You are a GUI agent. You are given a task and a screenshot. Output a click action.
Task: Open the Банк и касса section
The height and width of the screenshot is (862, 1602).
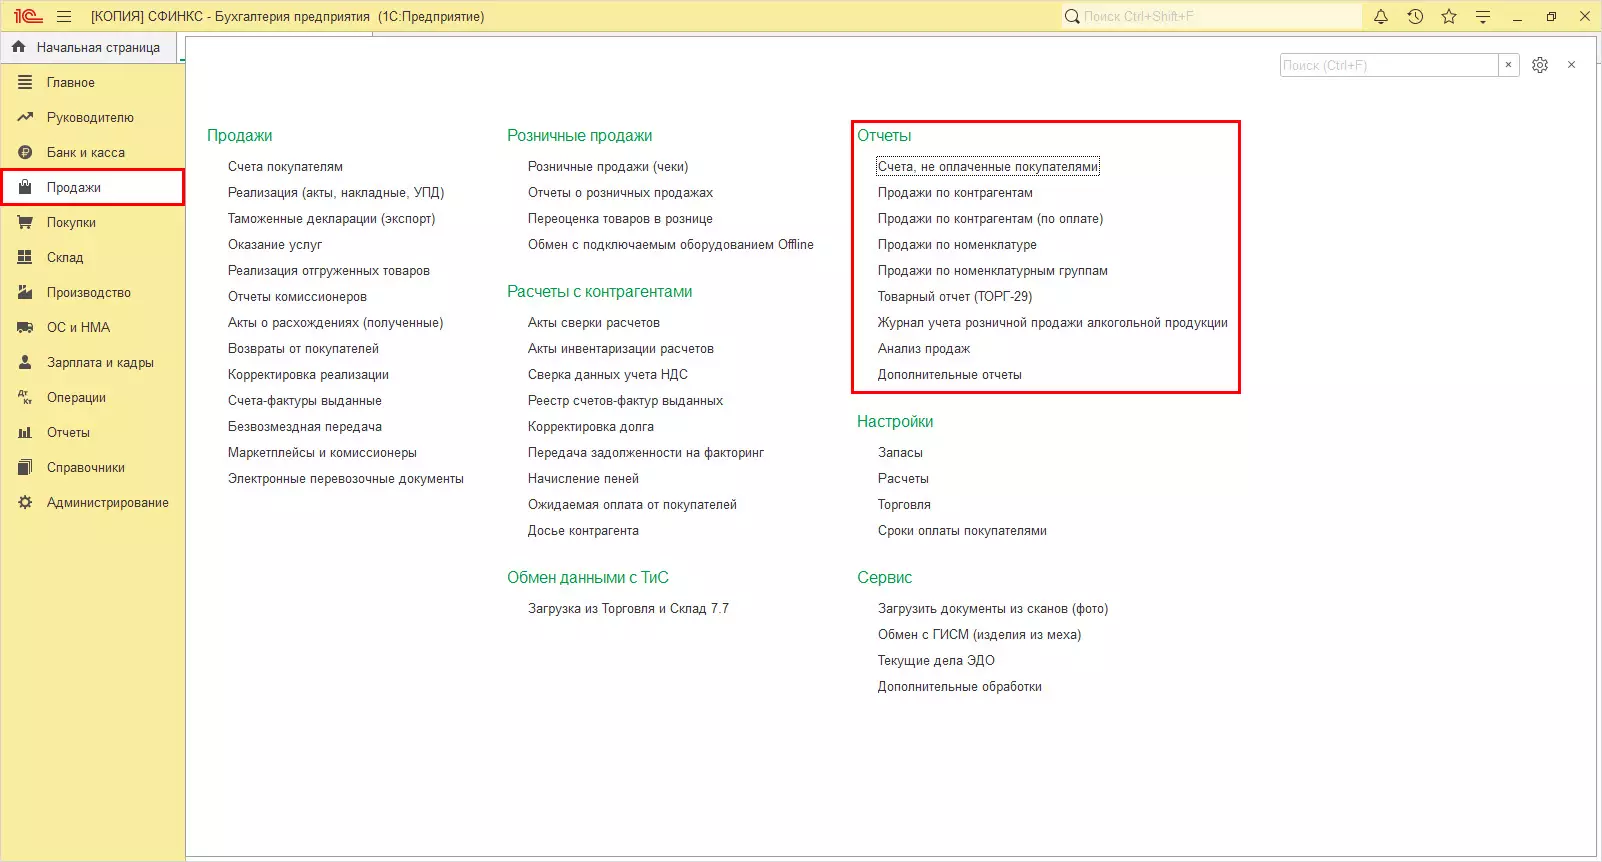coord(92,152)
